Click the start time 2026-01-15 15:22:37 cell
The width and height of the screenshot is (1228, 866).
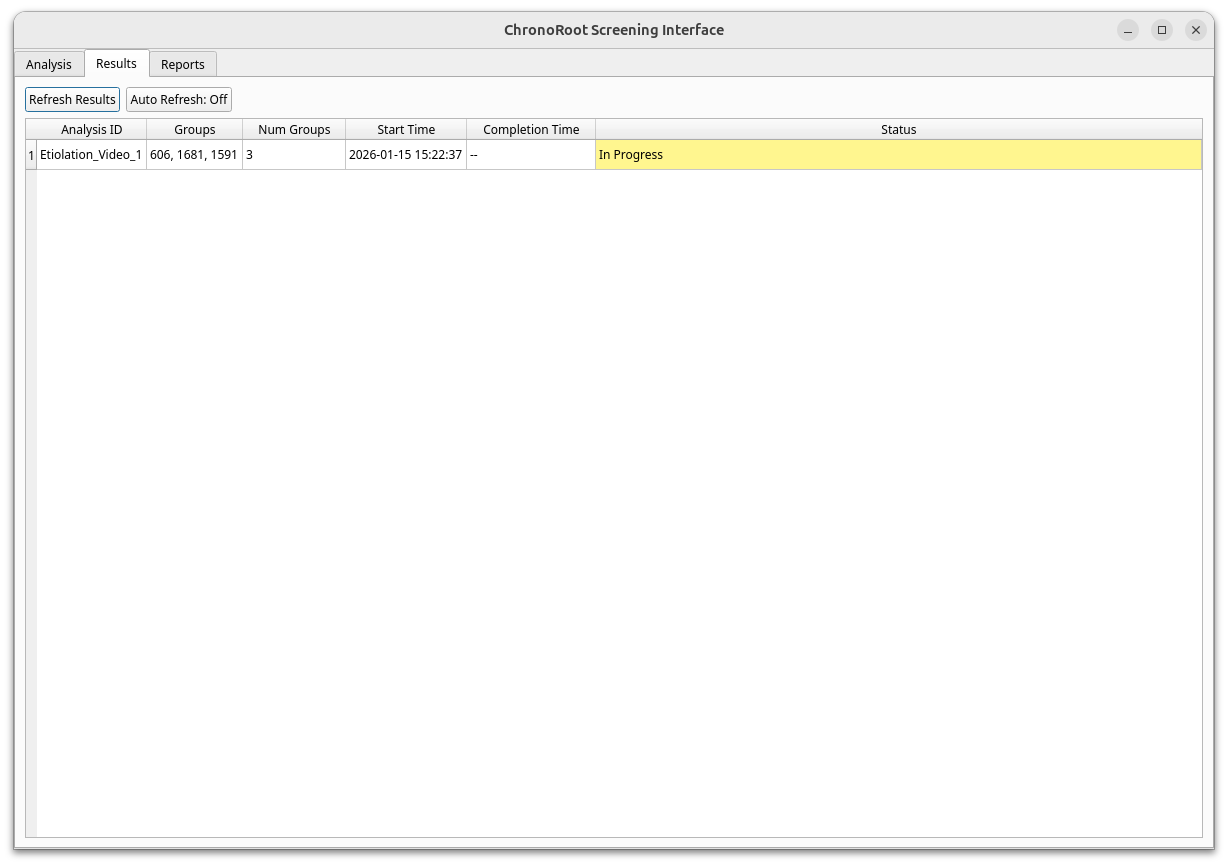click(x=406, y=154)
